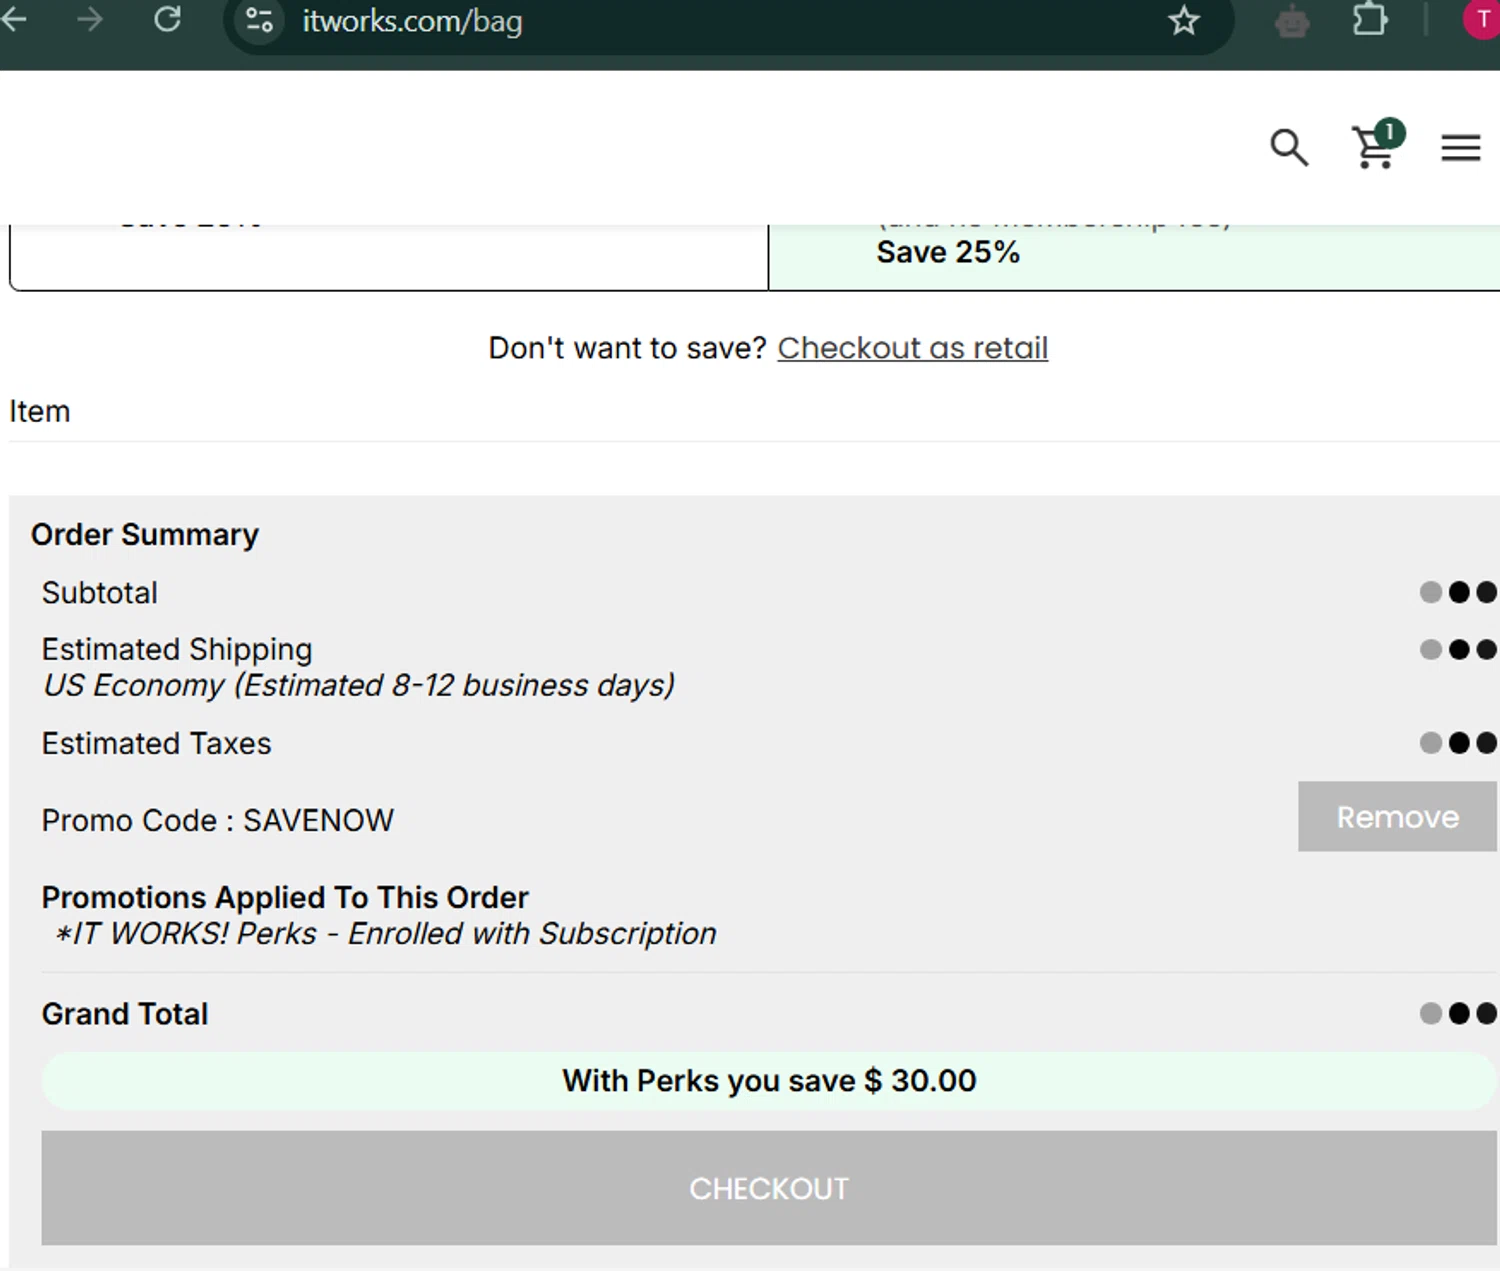Open the shopping cart icon
This screenshot has width=1500, height=1271.
[x=1375, y=147]
